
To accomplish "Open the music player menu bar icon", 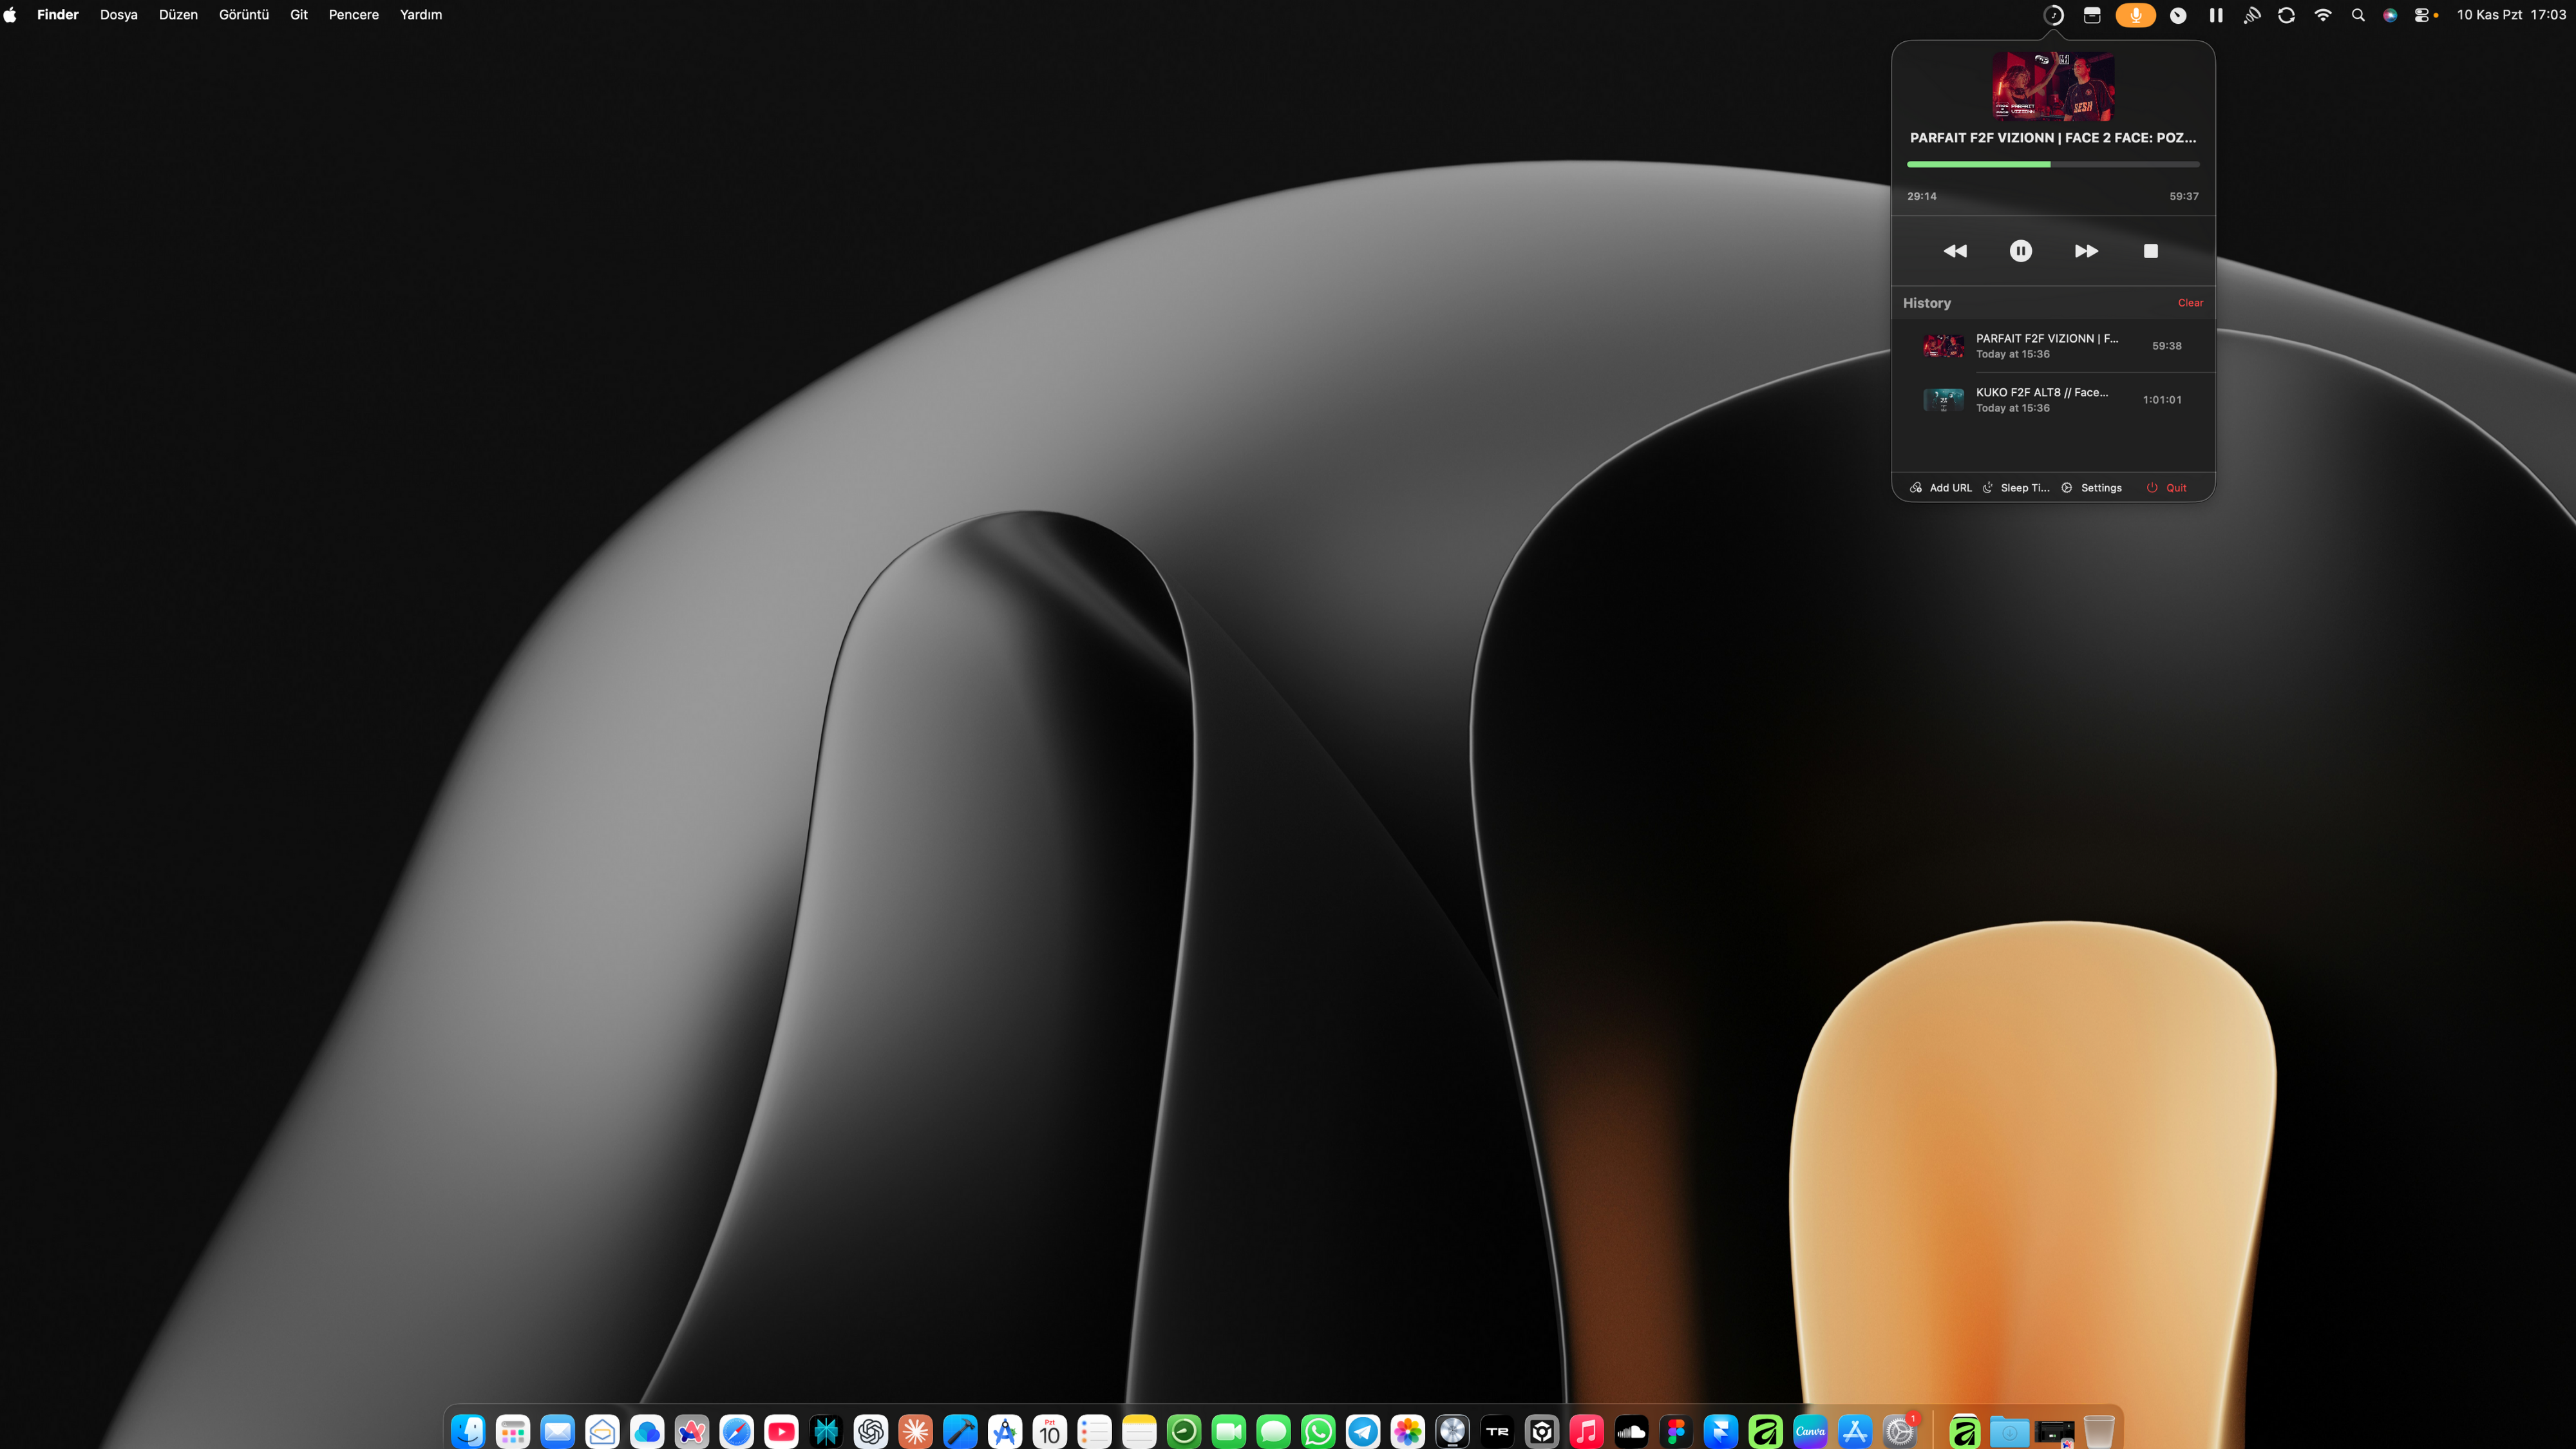I will (2054, 15).
